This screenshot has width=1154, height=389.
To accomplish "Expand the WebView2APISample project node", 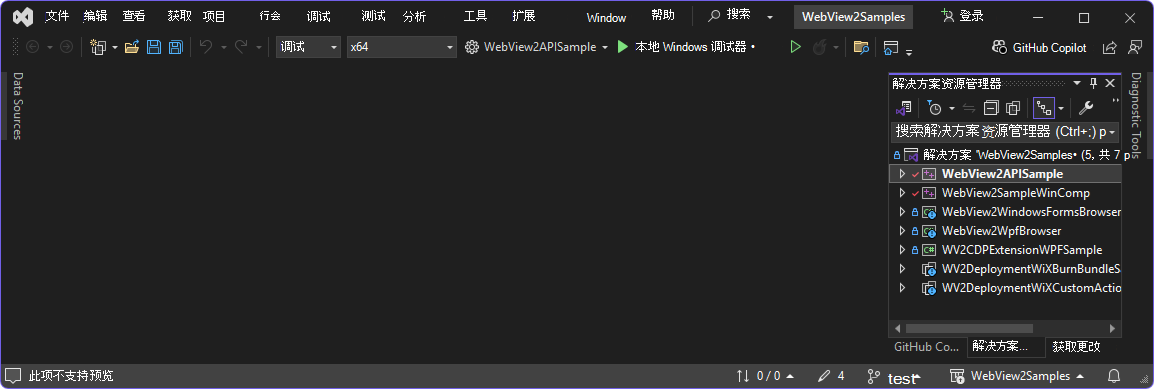I will [x=902, y=174].
